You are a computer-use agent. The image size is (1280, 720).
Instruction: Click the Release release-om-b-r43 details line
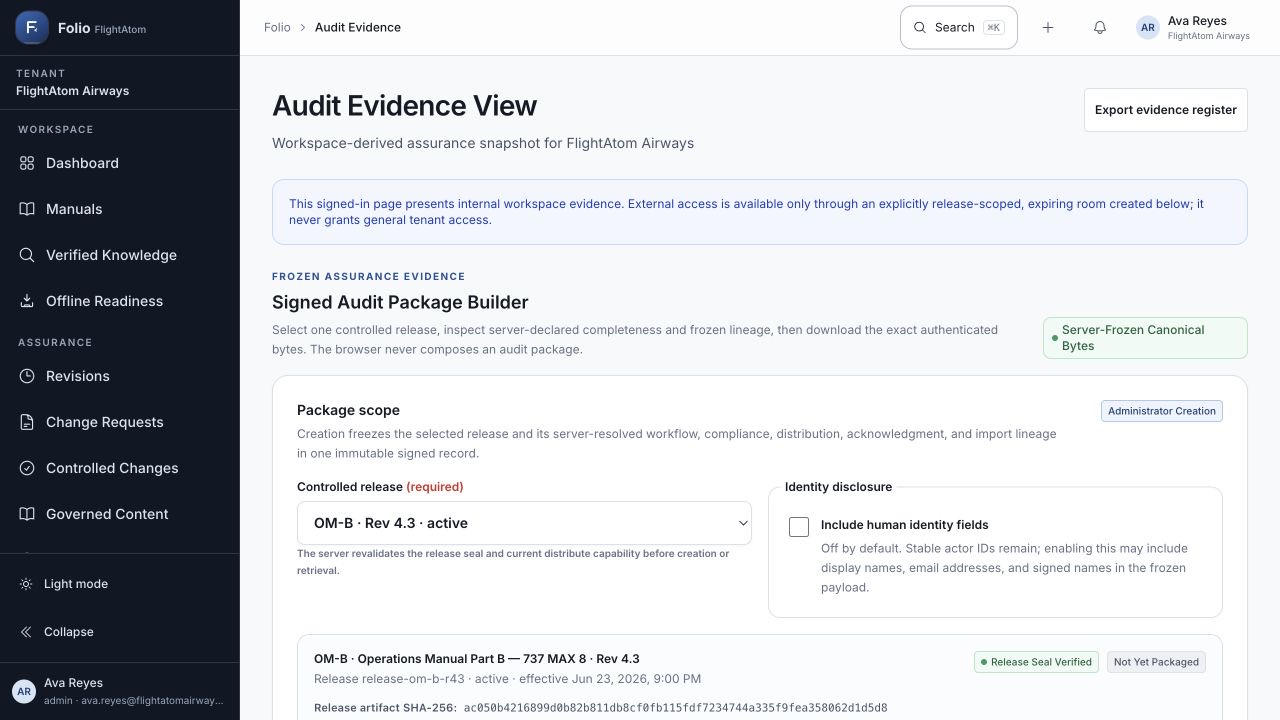(507, 679)
